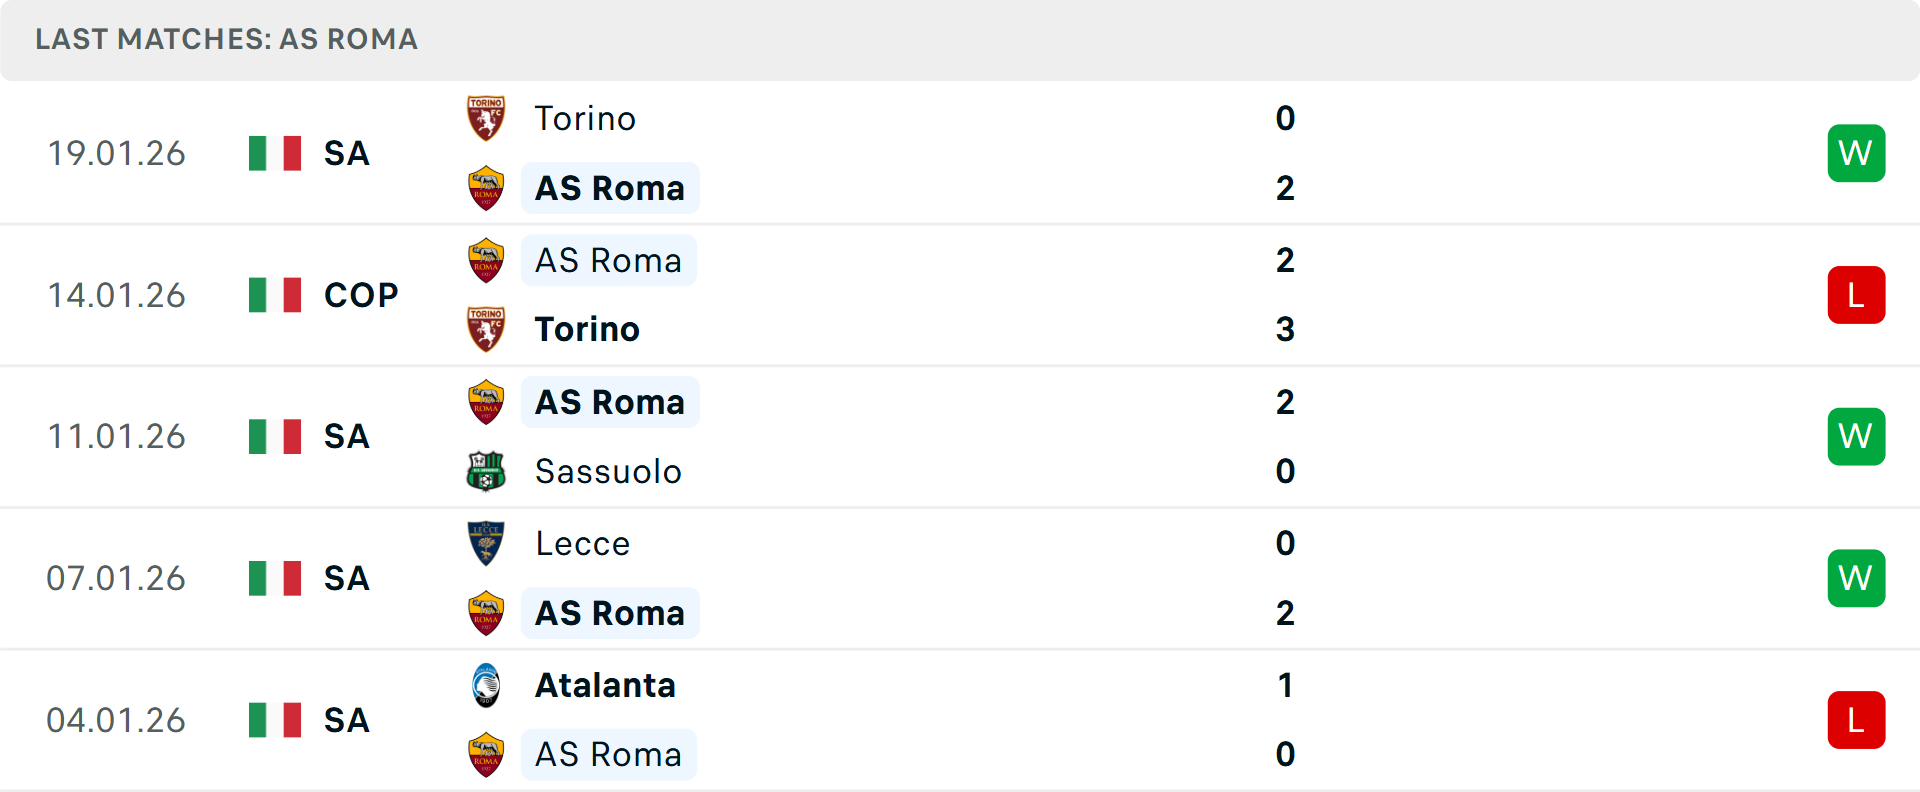Toggle the W result badge for the Torino away match
The height and width of the screenshot is (792, 1920).
click(x=1856, y=152)
